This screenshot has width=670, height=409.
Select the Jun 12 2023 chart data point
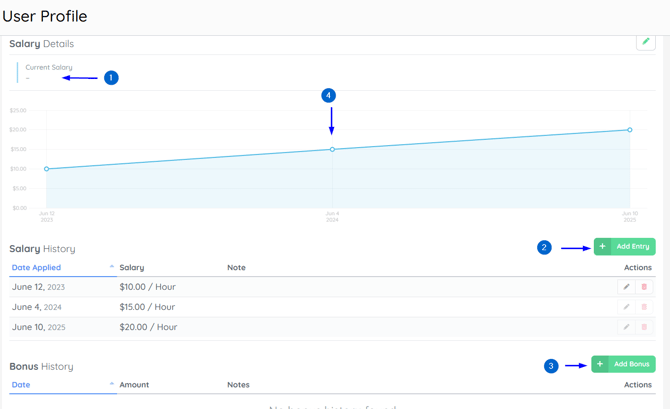(47, 169)
